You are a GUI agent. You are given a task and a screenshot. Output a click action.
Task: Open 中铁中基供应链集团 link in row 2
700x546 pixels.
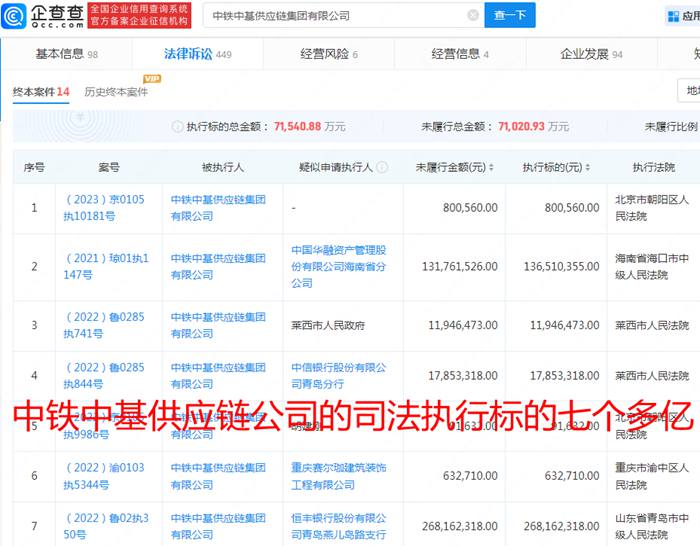[x=218, y=267]
